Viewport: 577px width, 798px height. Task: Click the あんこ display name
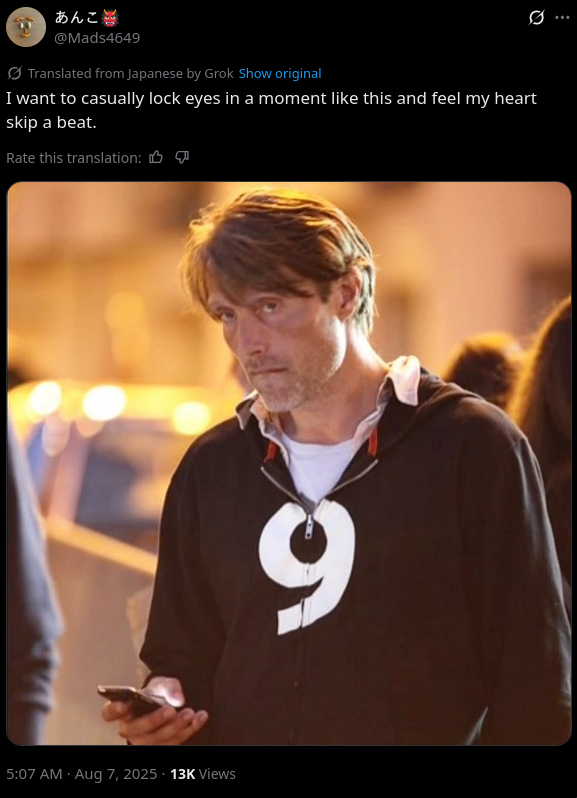77,18
